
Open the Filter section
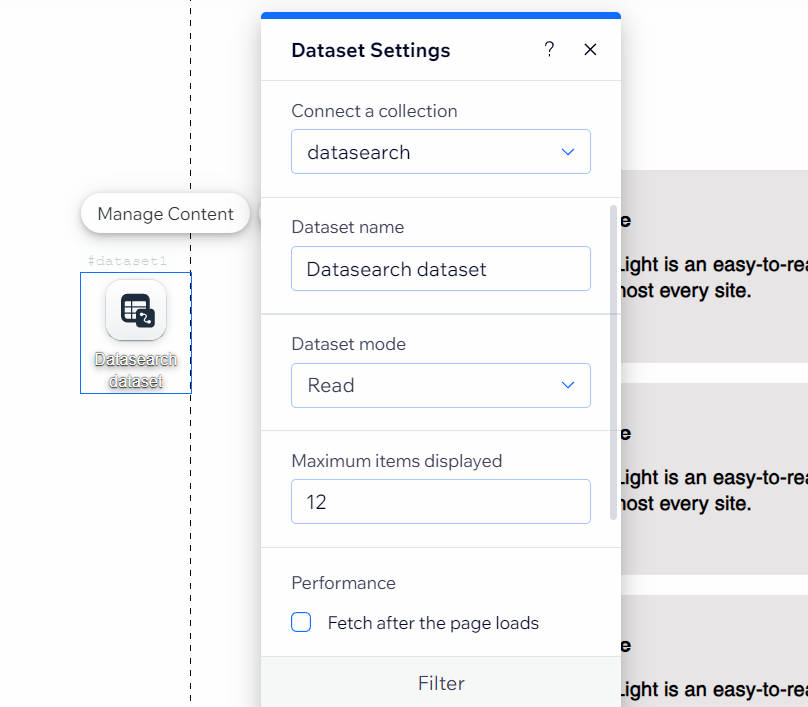coord(441,683)
